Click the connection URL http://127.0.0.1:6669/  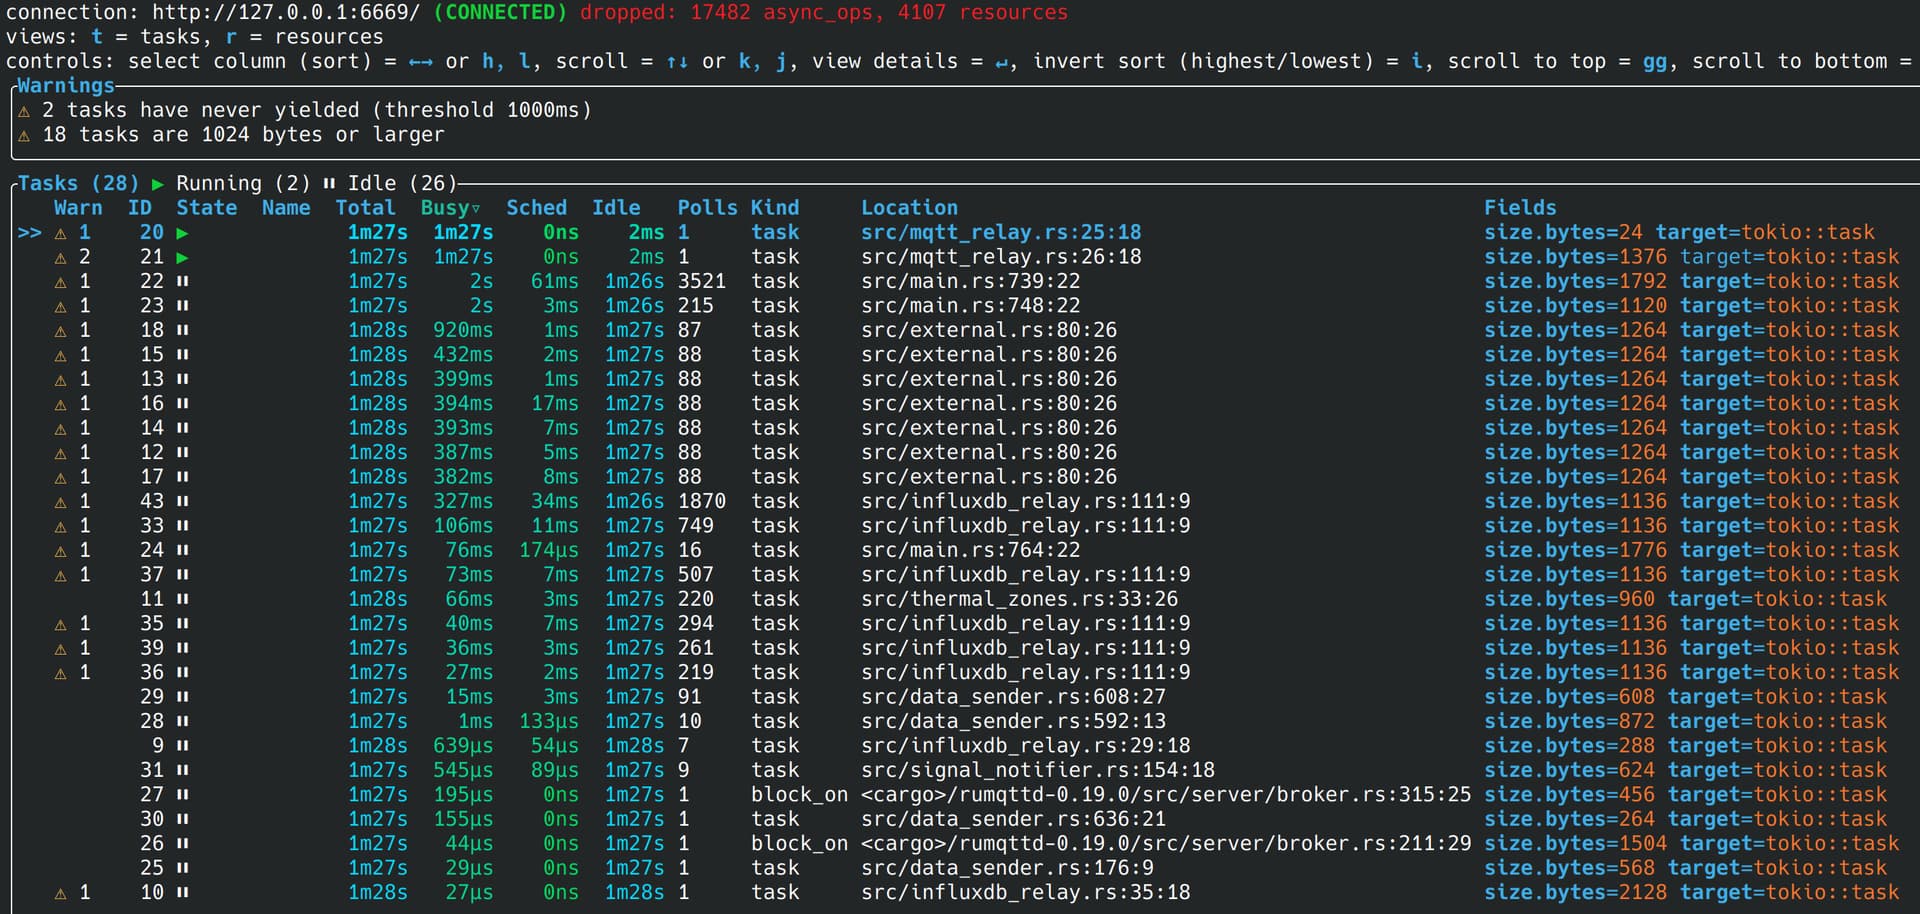(x=286, y=12)
